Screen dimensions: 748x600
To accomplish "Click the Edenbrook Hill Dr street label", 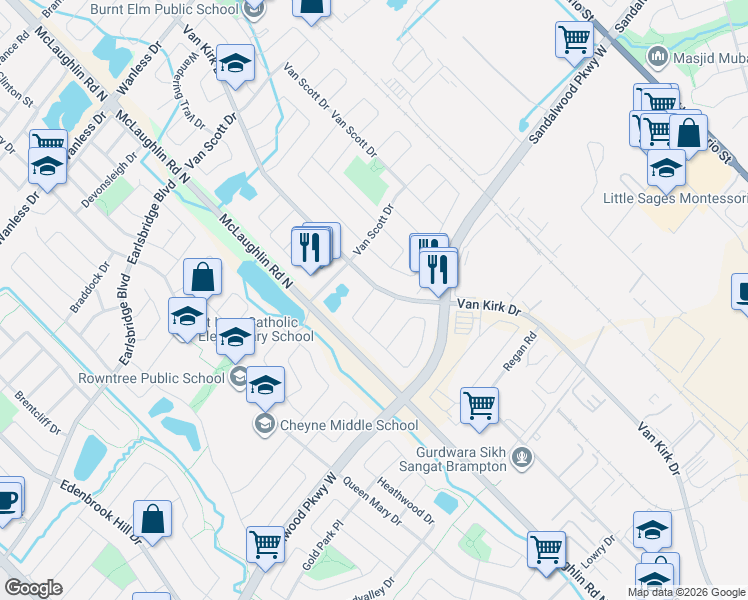I will click(101, 513).
